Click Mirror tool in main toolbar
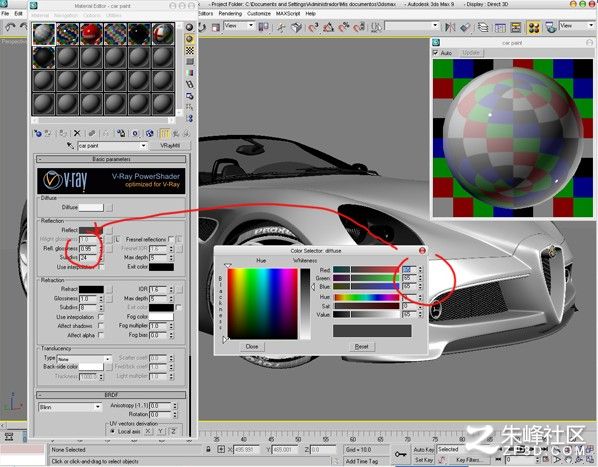The height and width of the screenshot is (467, 598). tap(450, 27)
